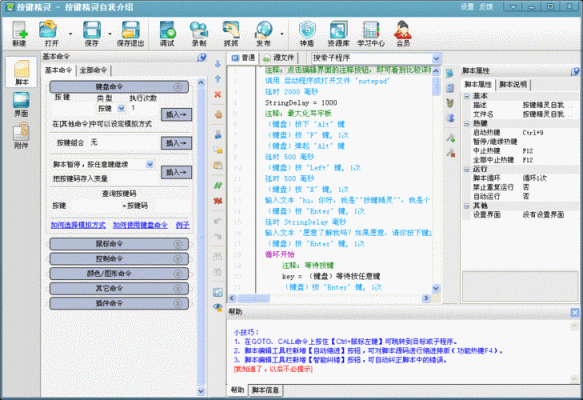Click the code editor horizontal scrollbar
This screenshot has height=400, width=583.
pos(329,298)
